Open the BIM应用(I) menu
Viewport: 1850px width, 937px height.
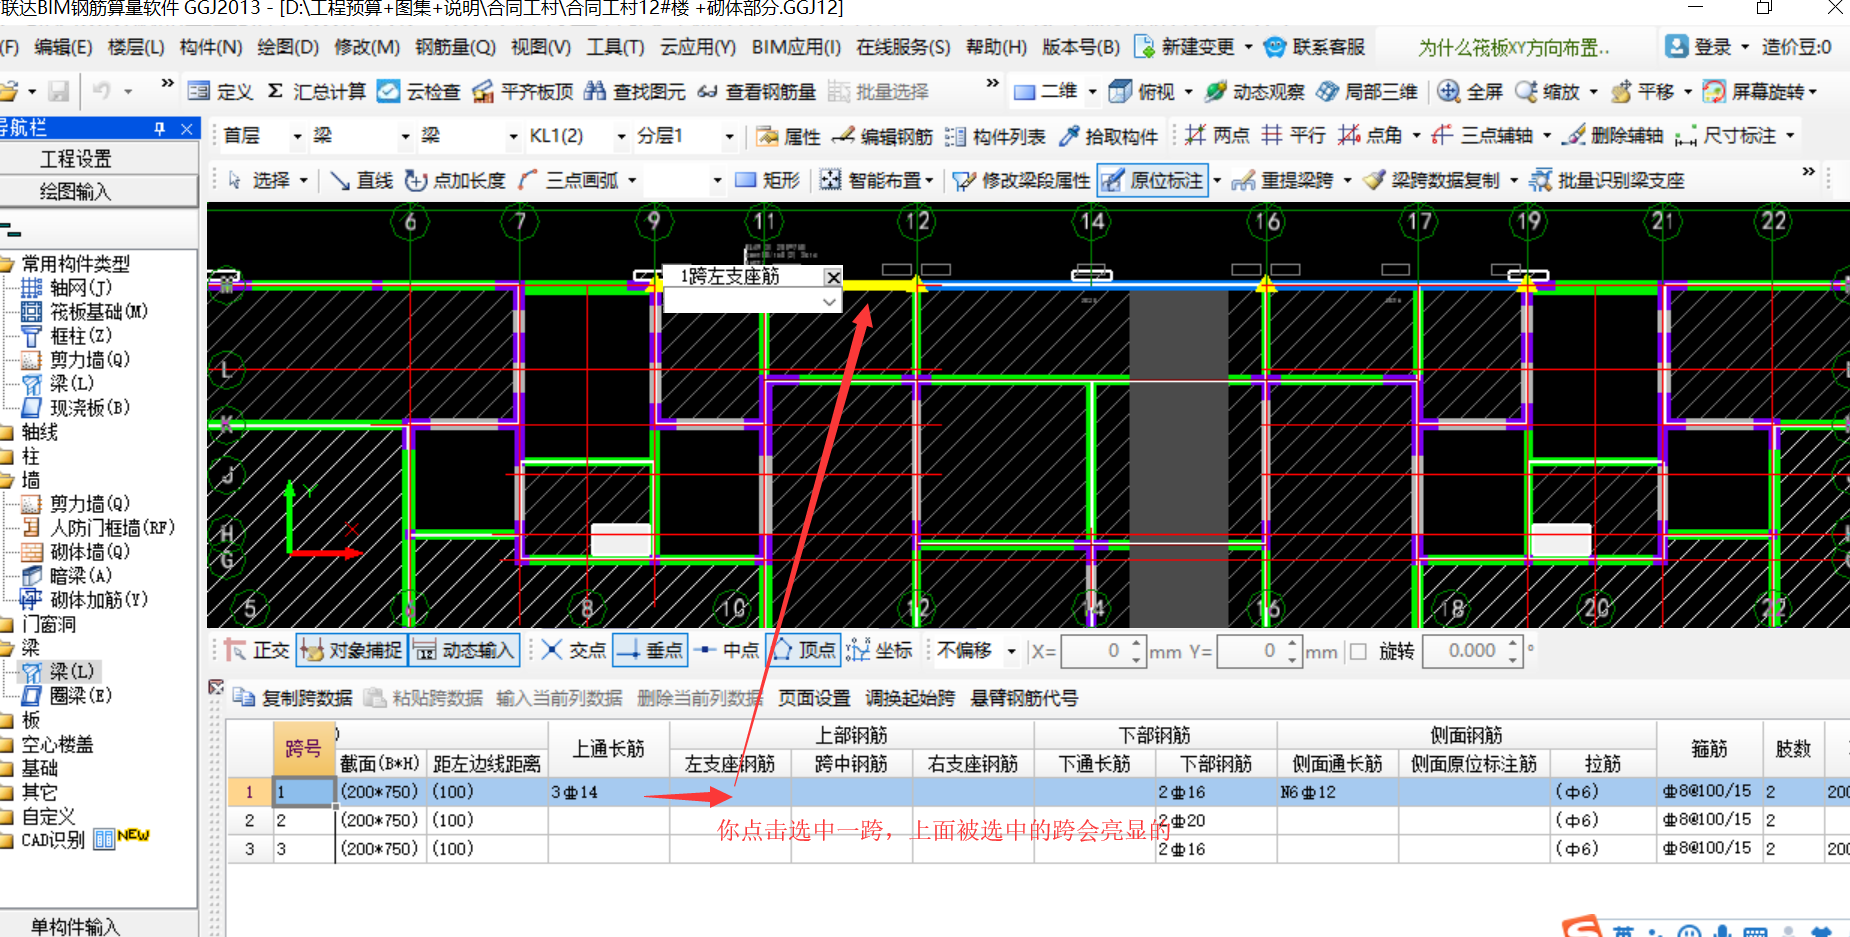click(796, 47)
